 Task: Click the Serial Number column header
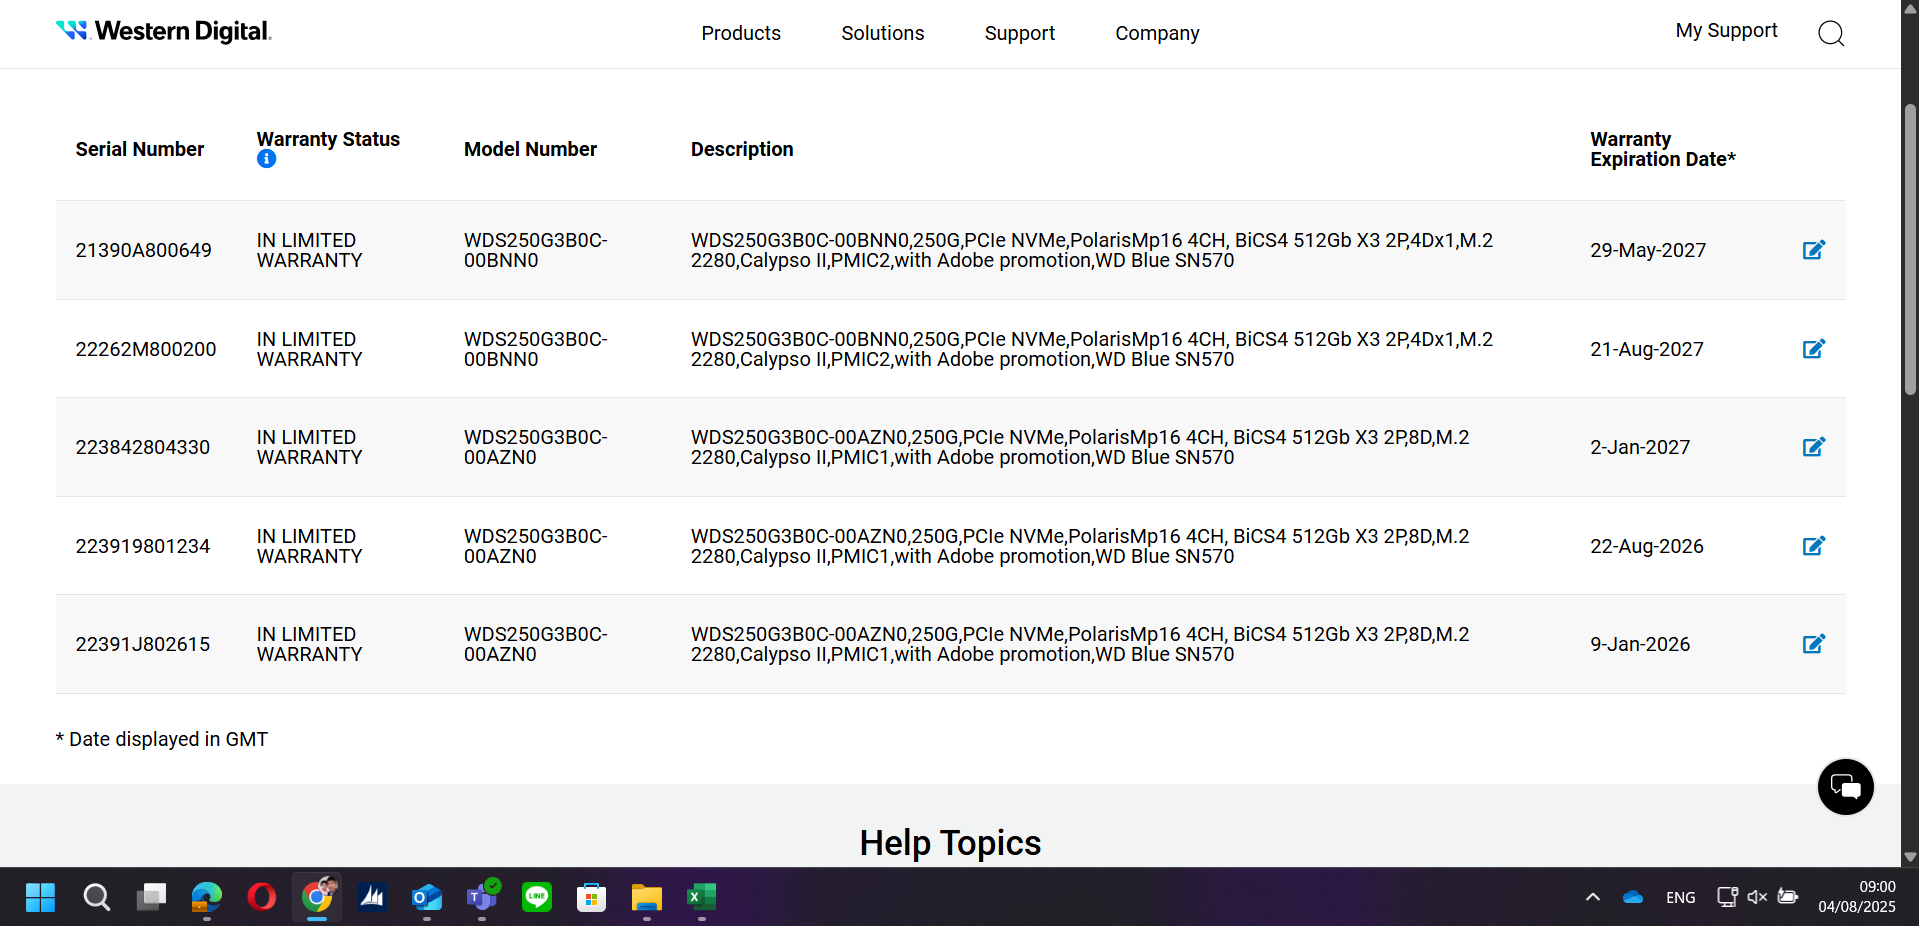point(140,149)
